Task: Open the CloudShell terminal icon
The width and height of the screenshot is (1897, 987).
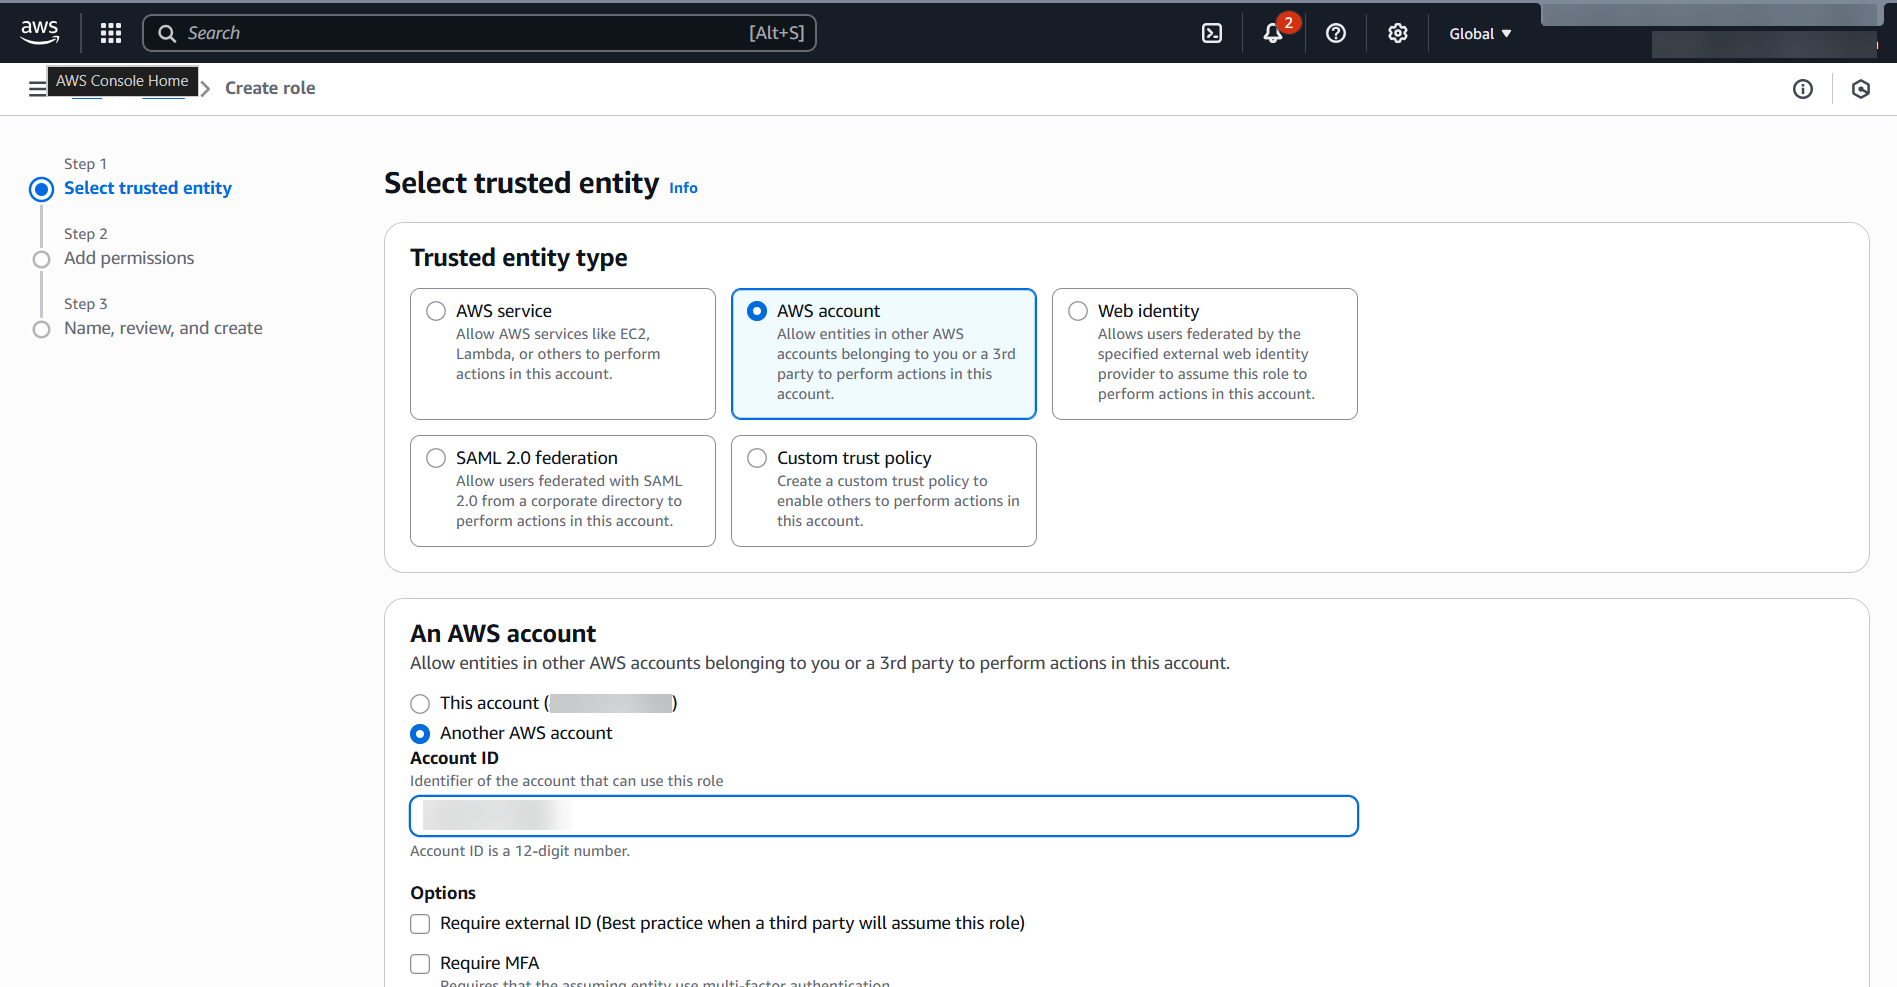Action: pos(1211,32)
